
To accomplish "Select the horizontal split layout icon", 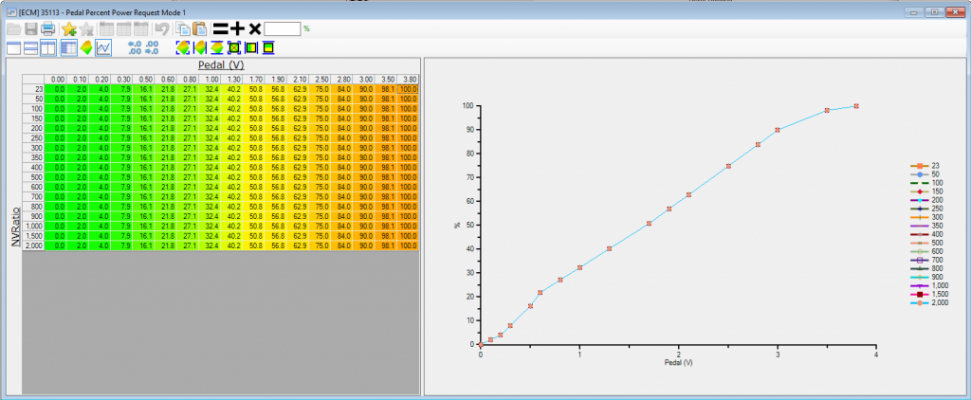I will (x=31, y=48).
